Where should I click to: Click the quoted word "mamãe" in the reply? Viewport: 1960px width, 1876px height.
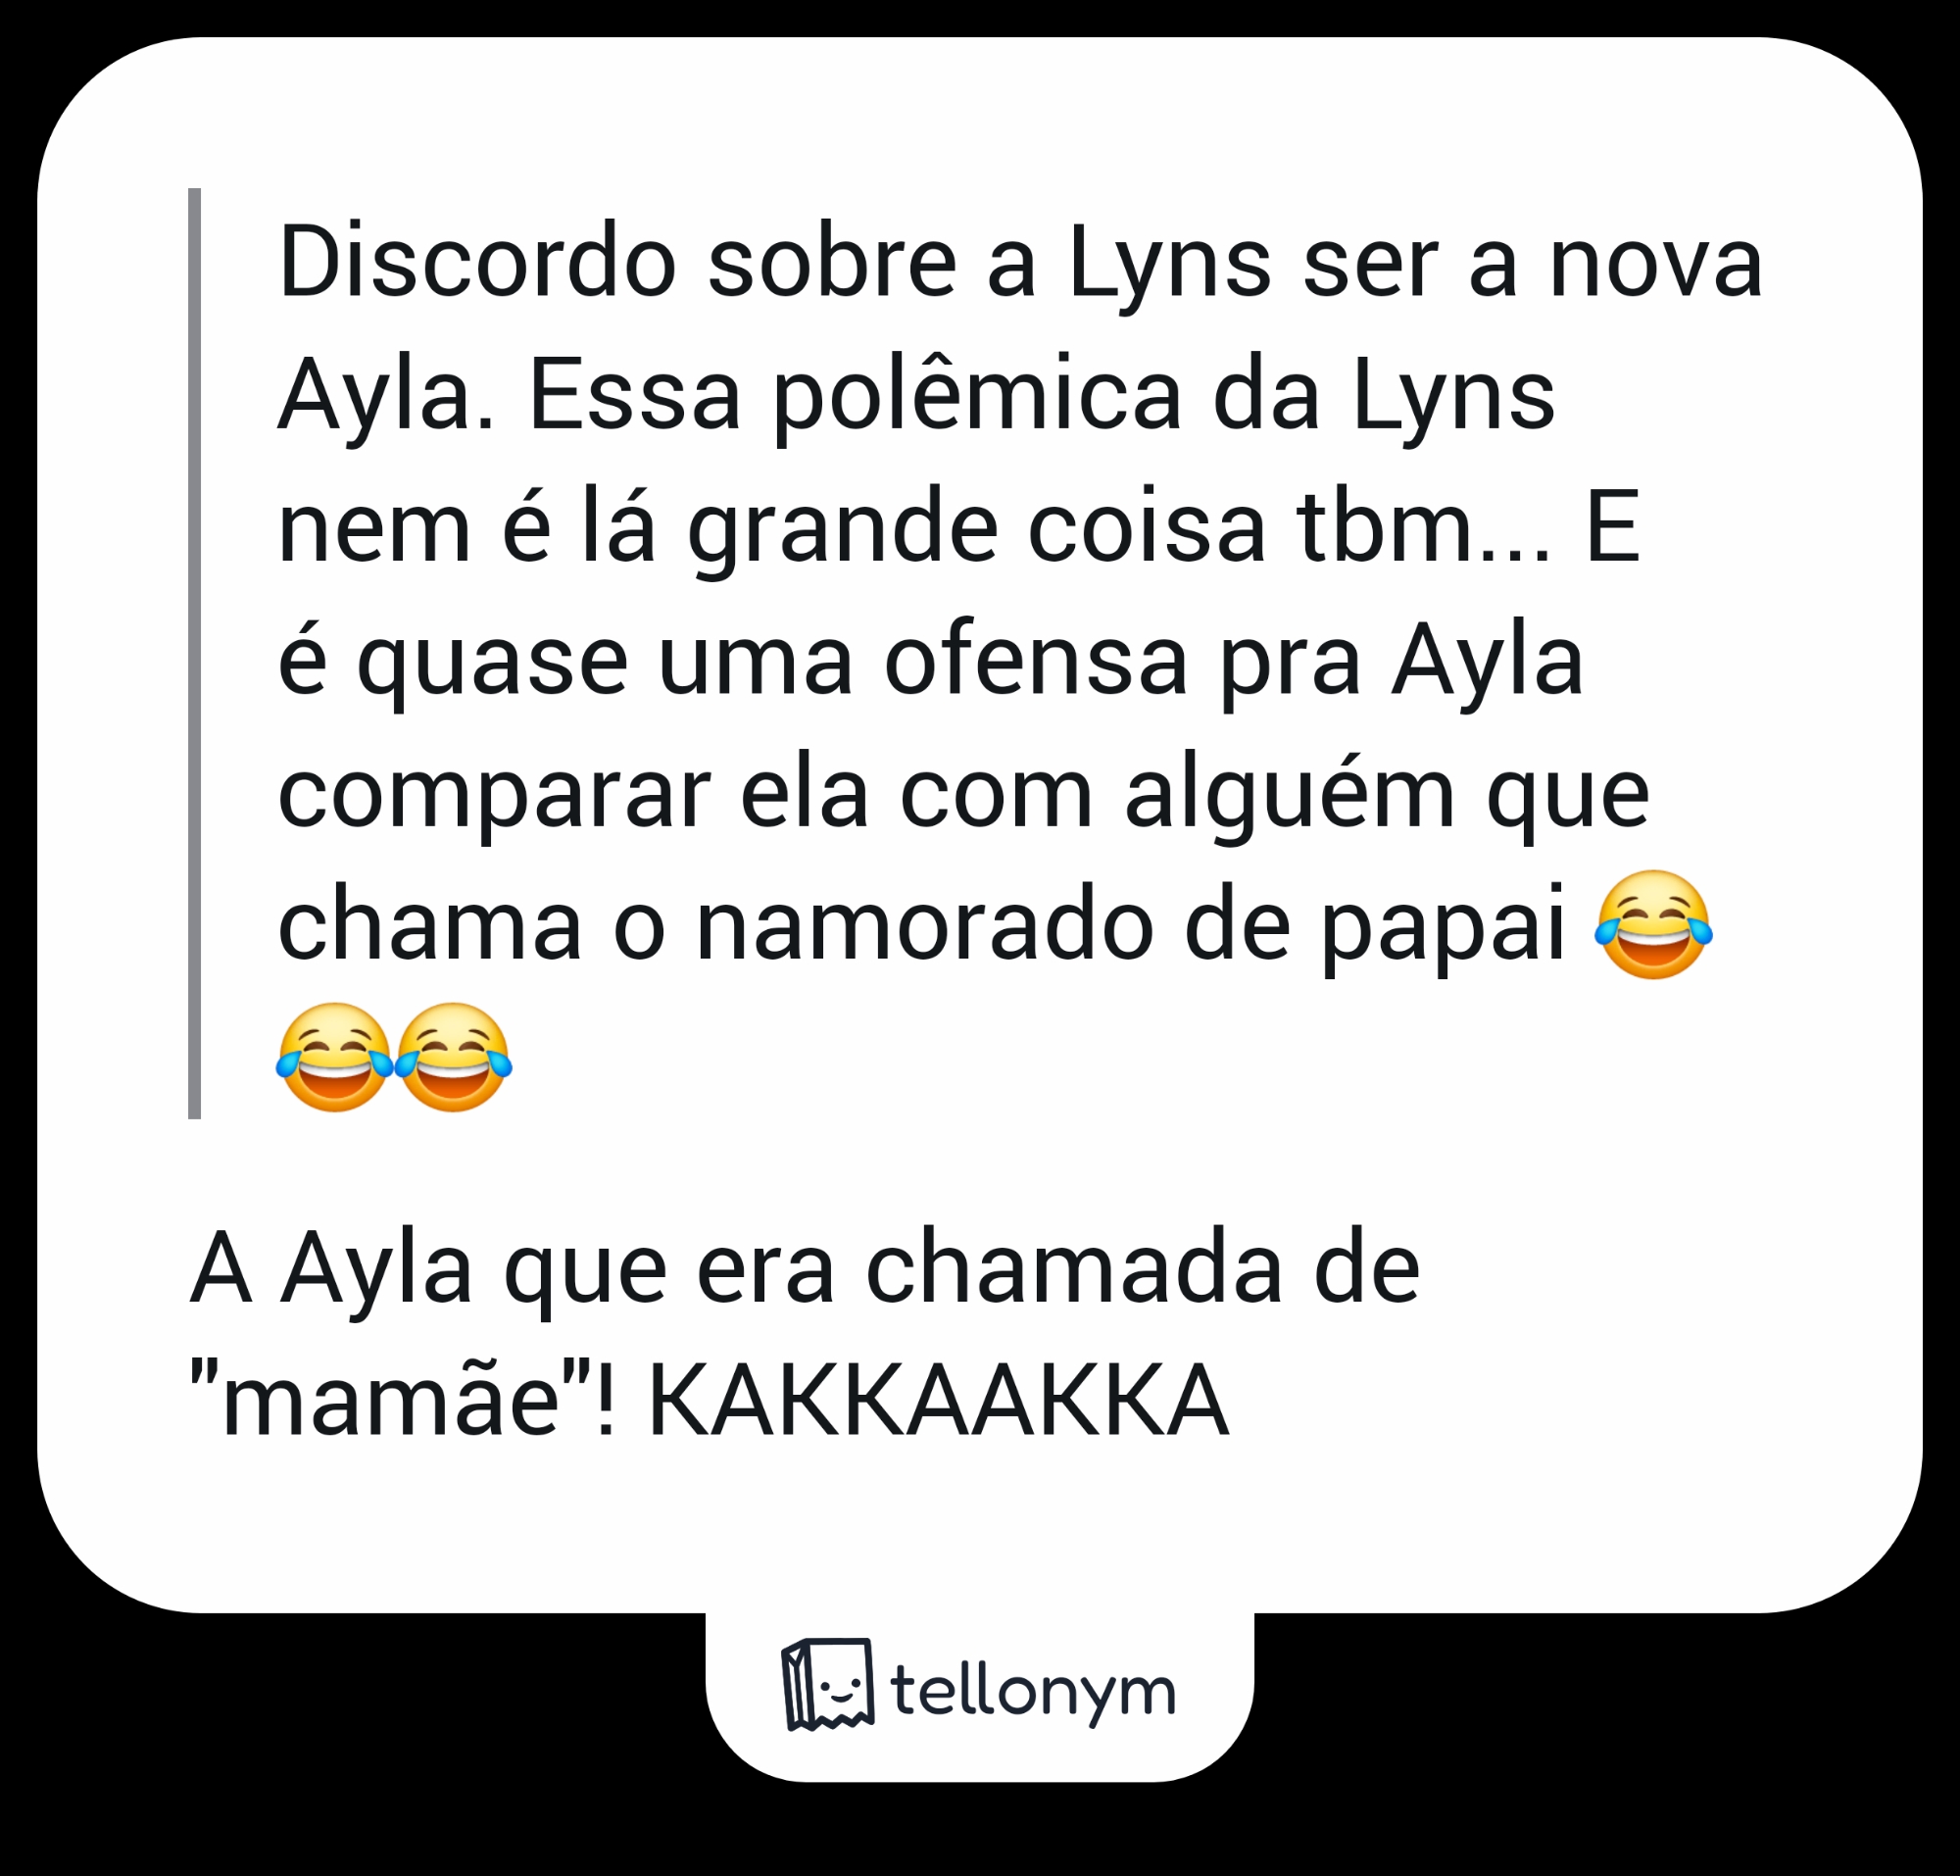point(390,1400)
